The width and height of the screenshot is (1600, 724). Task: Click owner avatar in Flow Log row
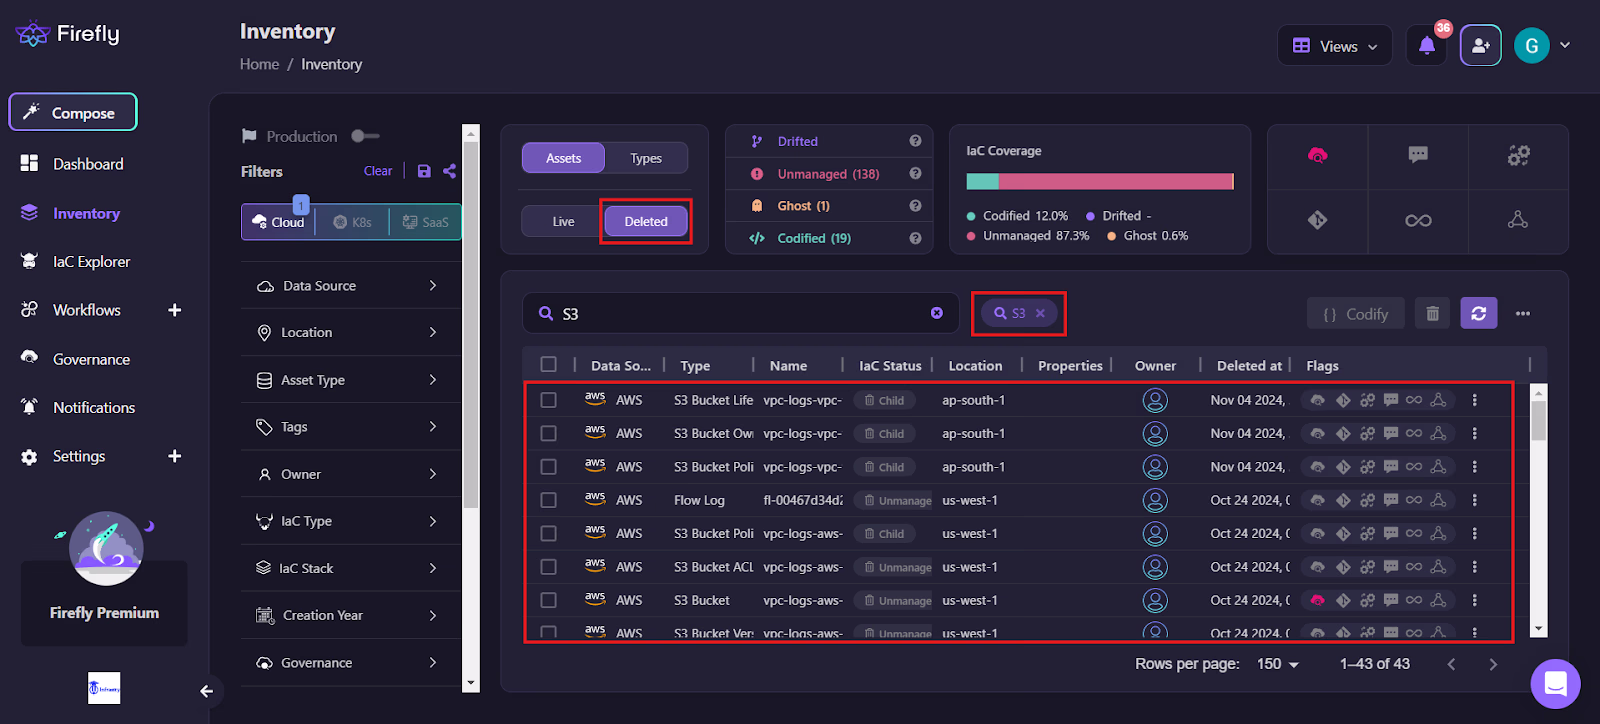coord(1155,500)
